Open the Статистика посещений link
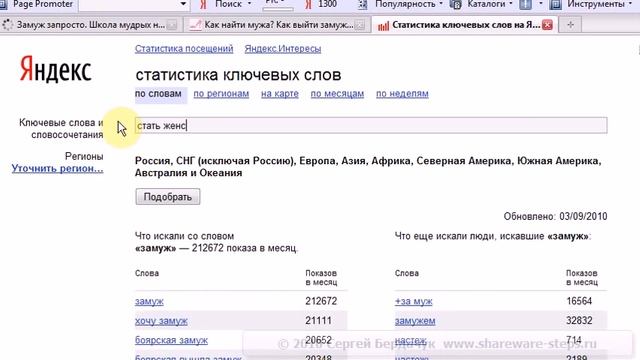This screenshot has height=360, width=640. pos(184,49)
